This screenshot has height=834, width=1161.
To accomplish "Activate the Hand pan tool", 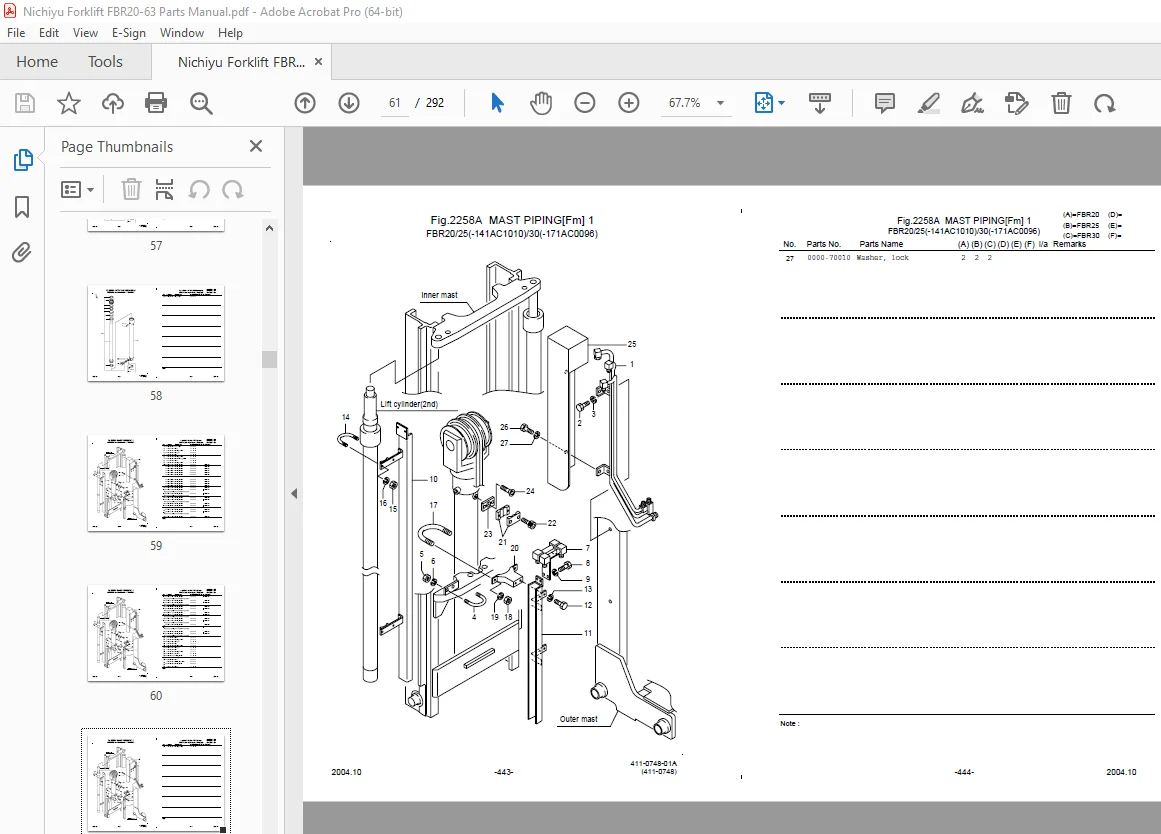I will click(541, 103).
